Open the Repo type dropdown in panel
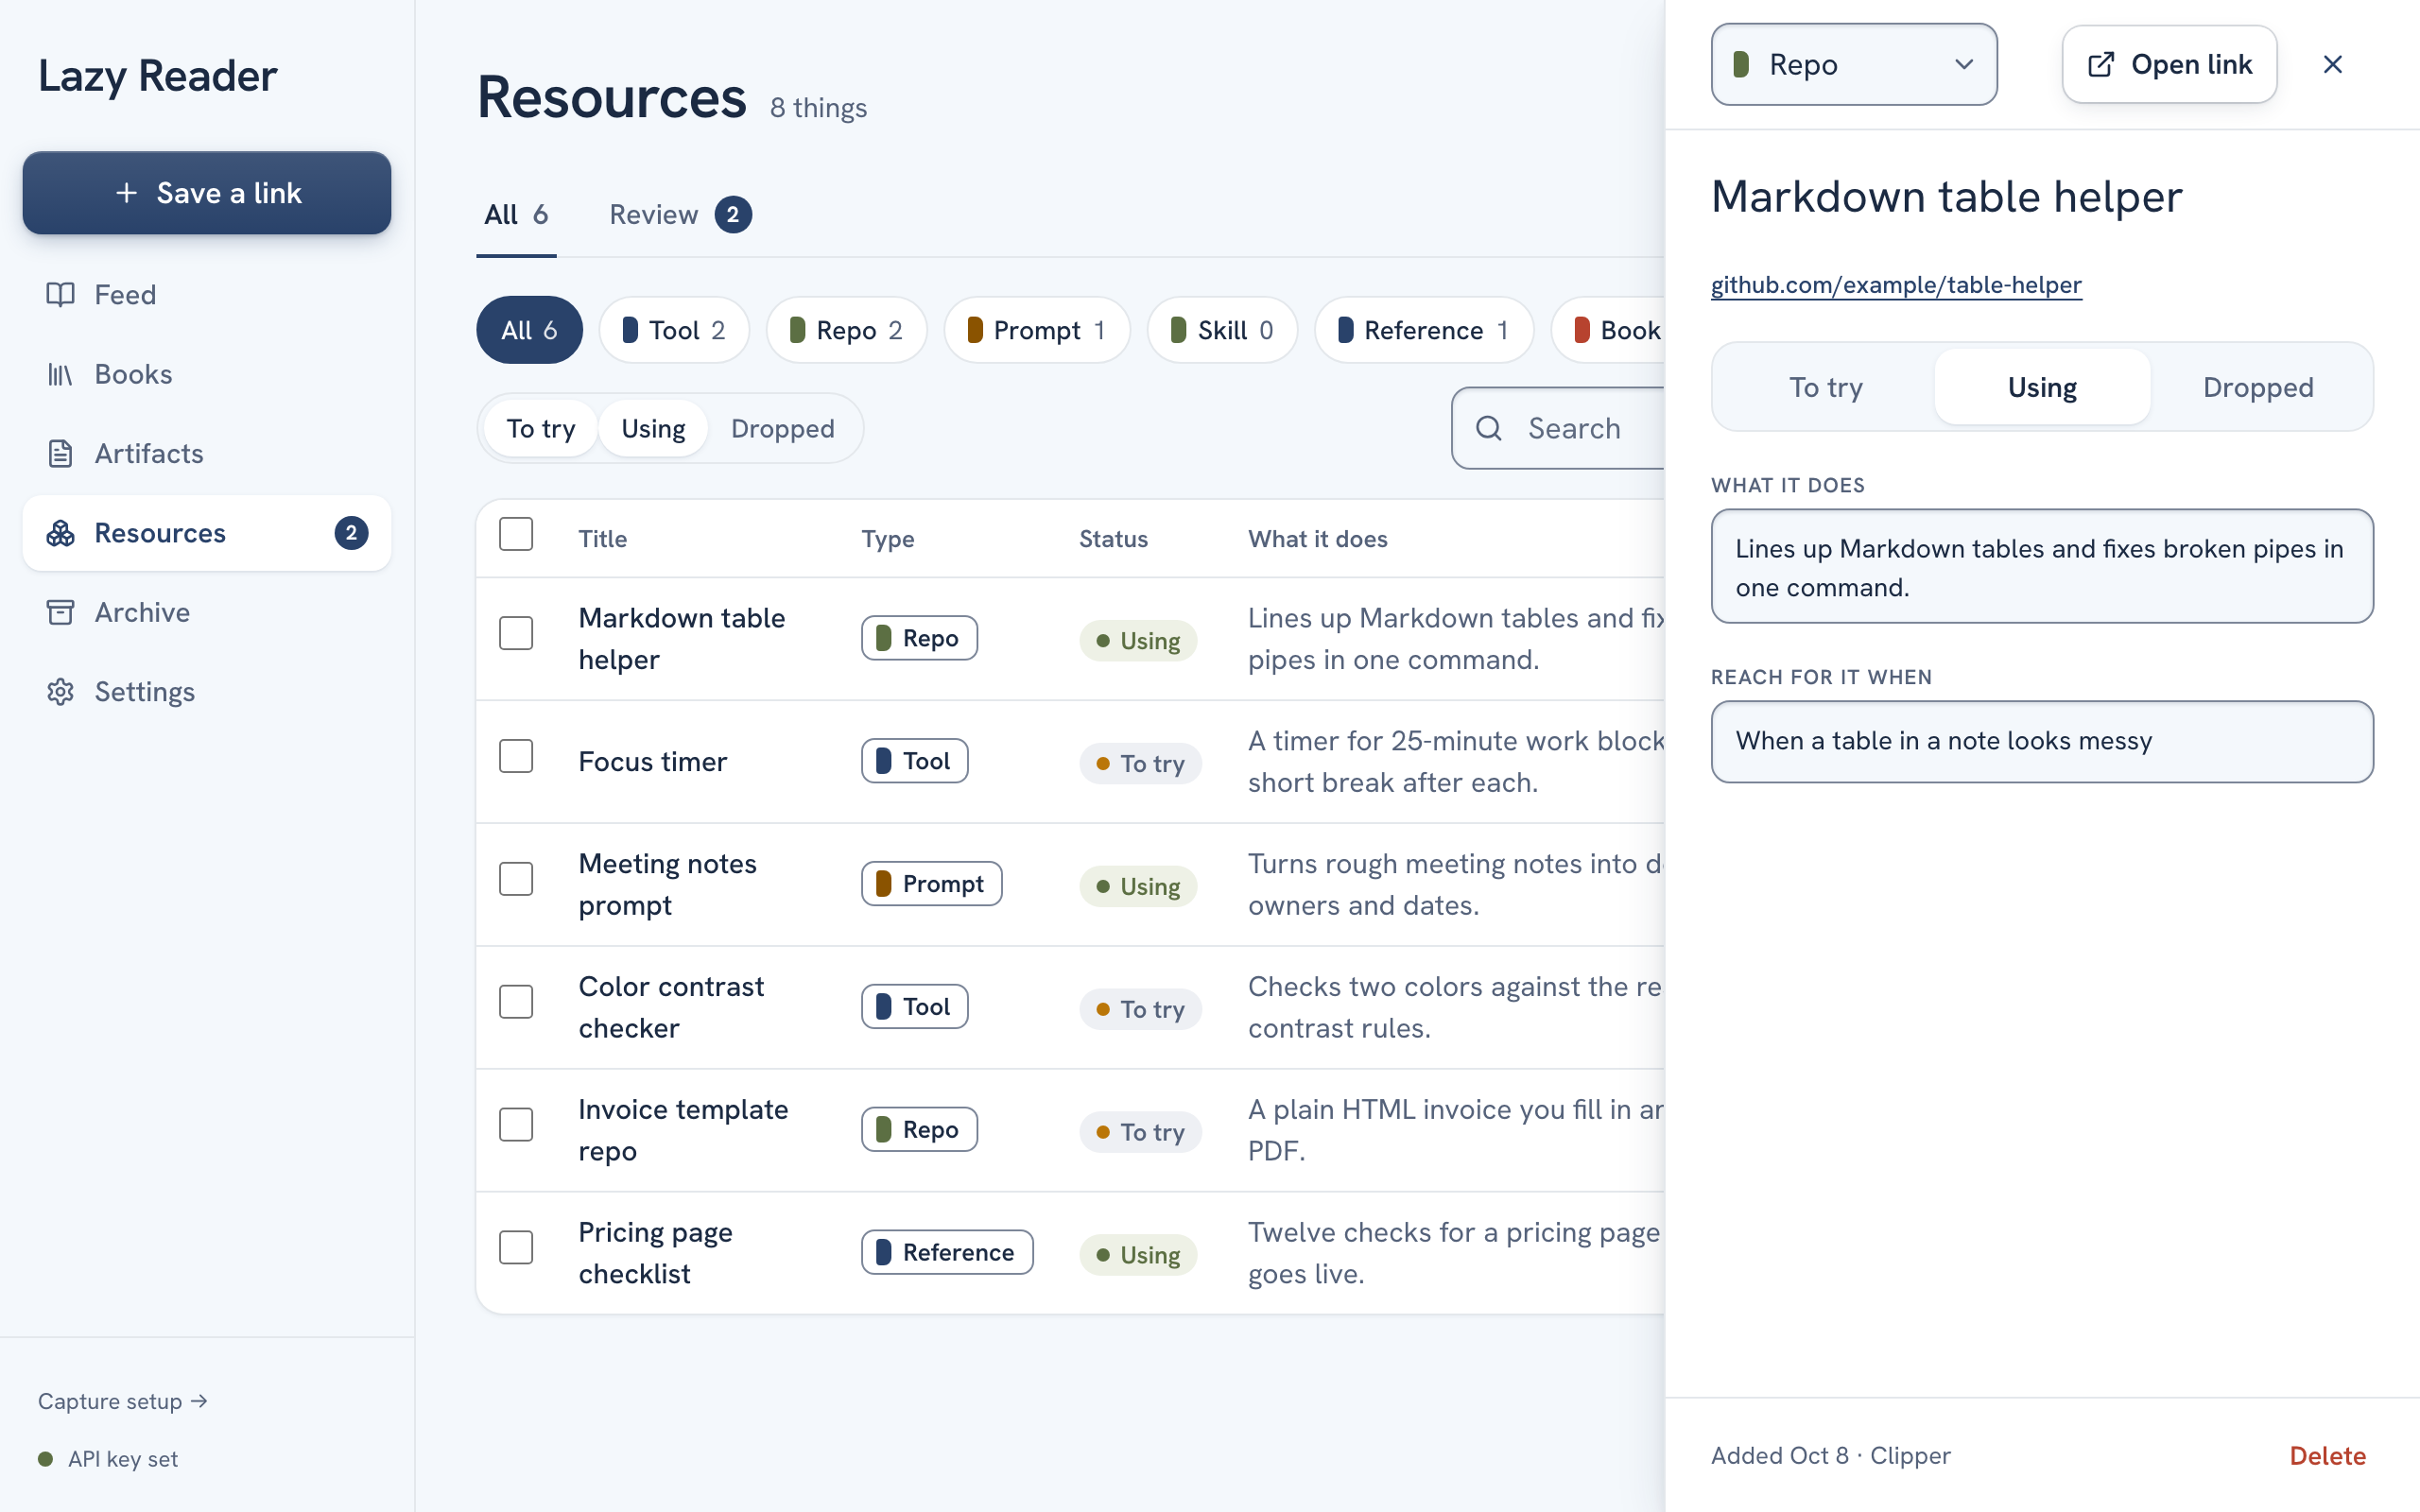Image resolution: width=2420 pixels, height=1512 pixels. tap(1854, 64)
